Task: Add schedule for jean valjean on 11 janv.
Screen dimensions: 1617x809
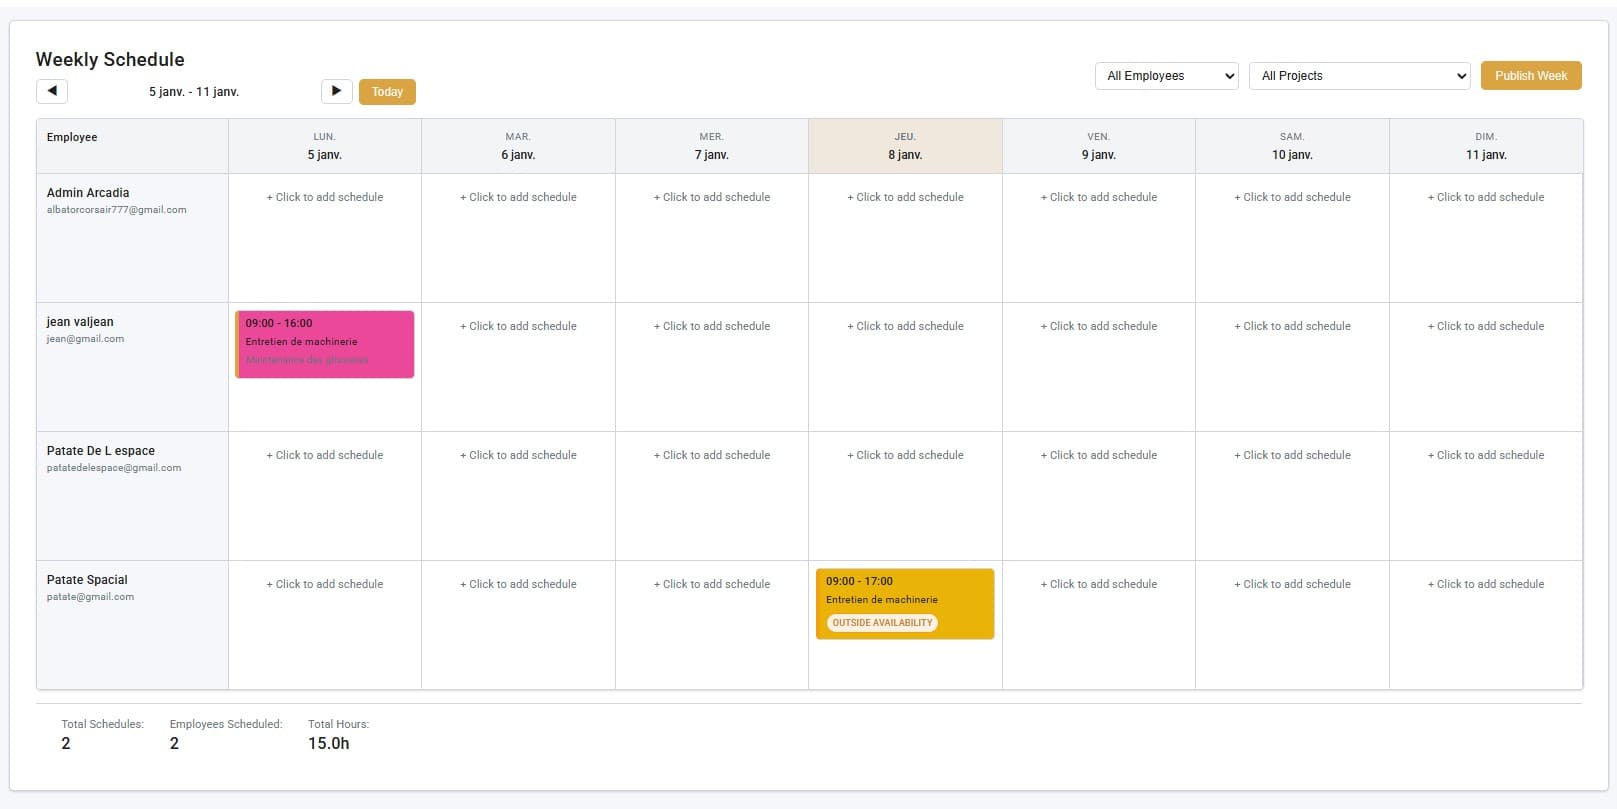Action: (1486, 326)
